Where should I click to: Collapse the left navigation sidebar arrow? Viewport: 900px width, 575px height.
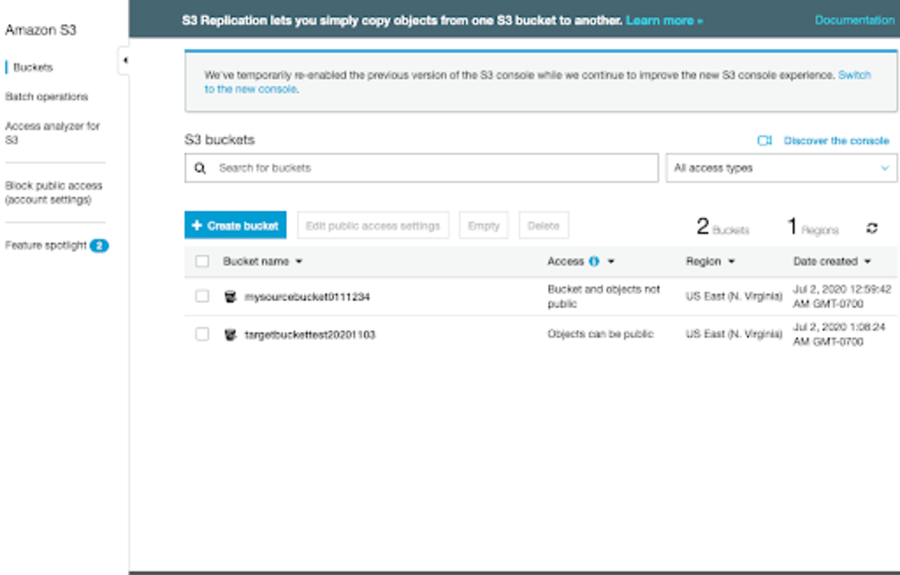coord(125,60)
